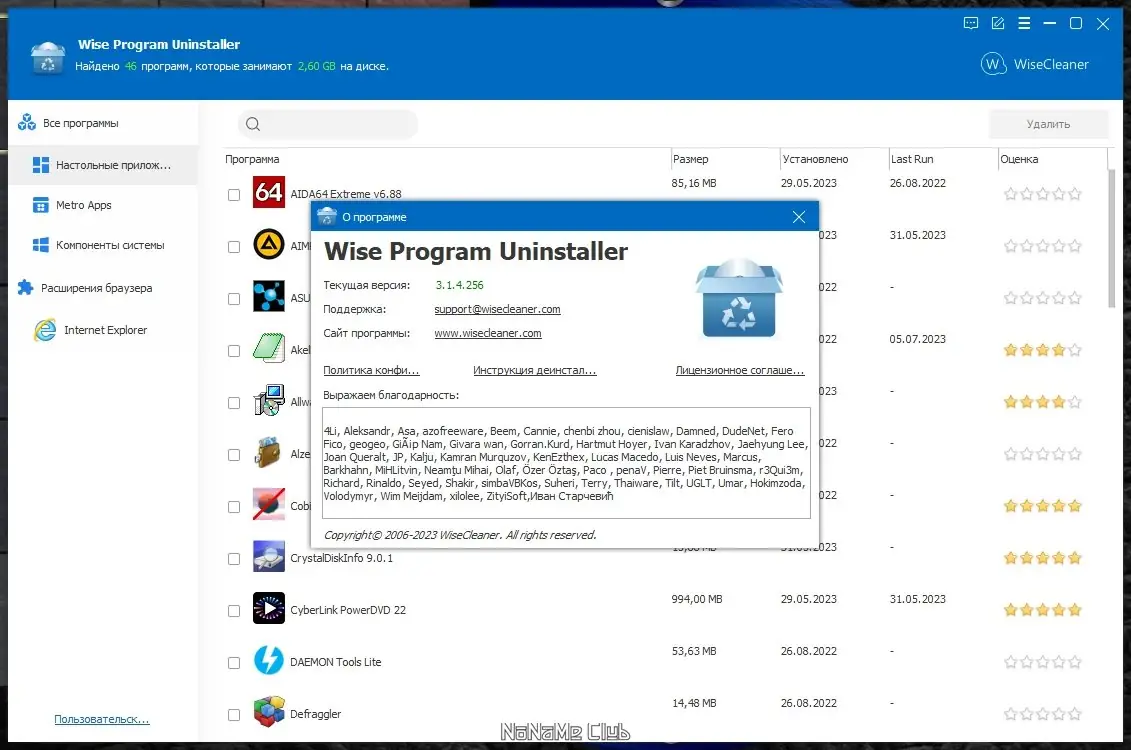Image resolution: width=1131 pixels, height=750 pixels.
Task: Click the CyberLink PowerDVD 22 icon
Action: (268, 608)
